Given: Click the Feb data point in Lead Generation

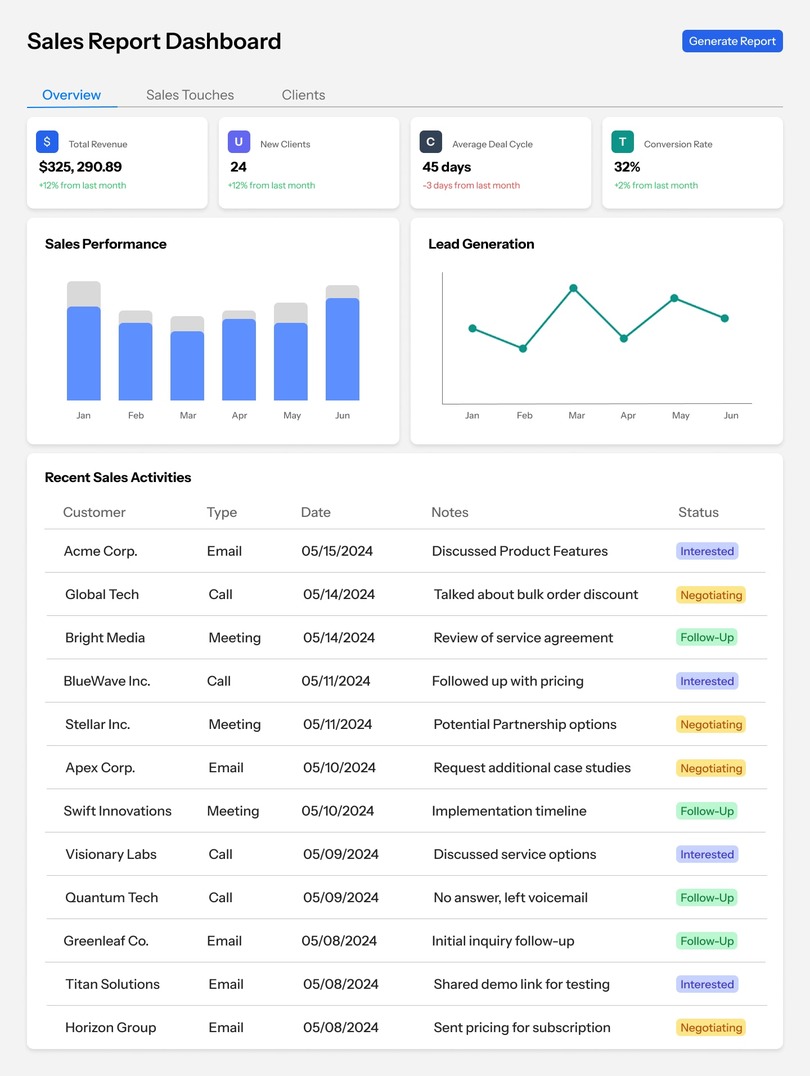Looking at the screenshot, I should point(523,349).
